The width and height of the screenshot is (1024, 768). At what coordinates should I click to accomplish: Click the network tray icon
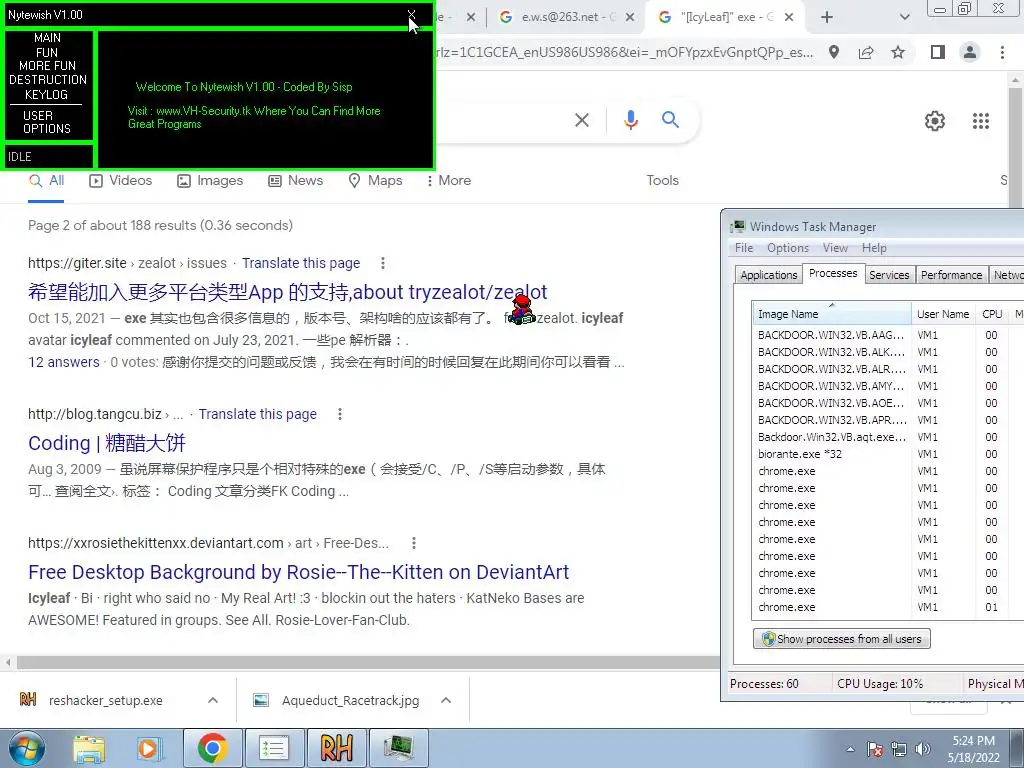click(x=899, y=749)
